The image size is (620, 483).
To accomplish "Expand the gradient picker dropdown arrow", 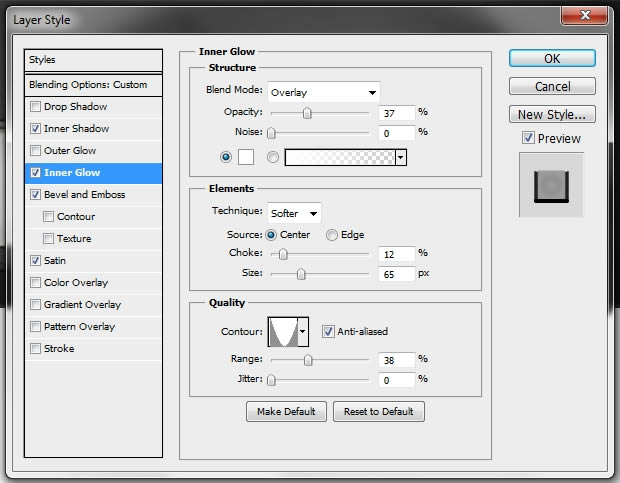I will pos(401,157).
